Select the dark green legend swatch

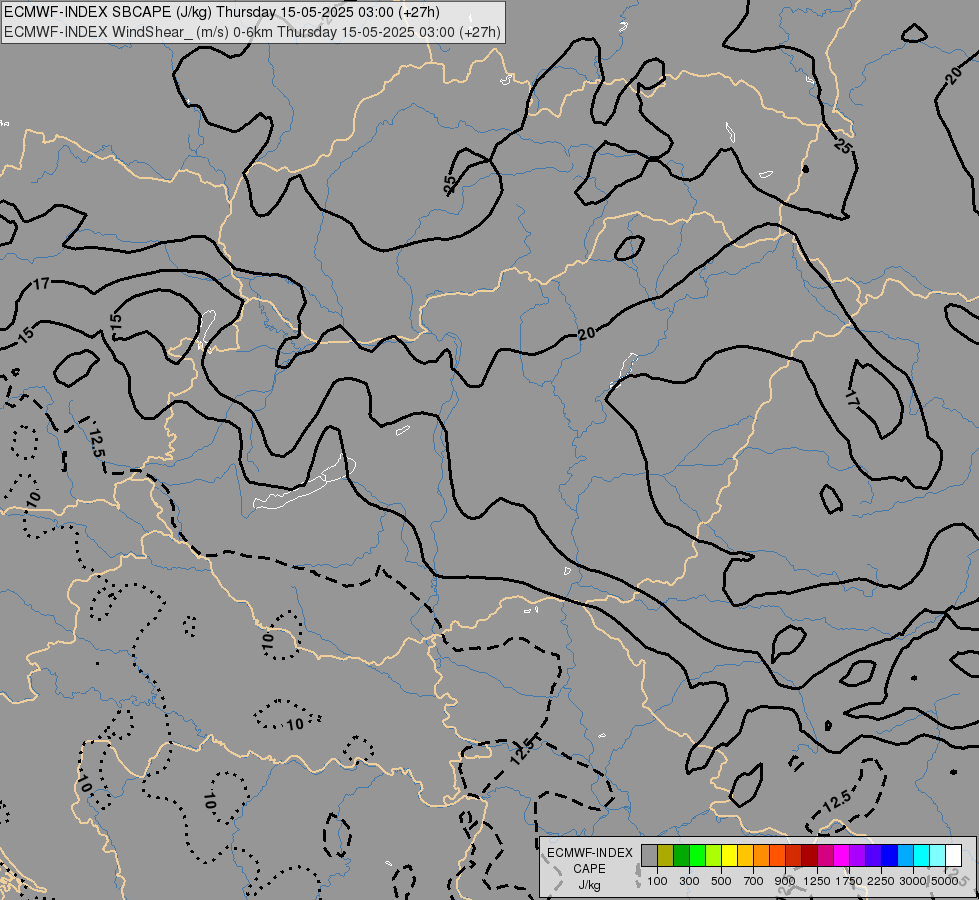click(681, 856)
